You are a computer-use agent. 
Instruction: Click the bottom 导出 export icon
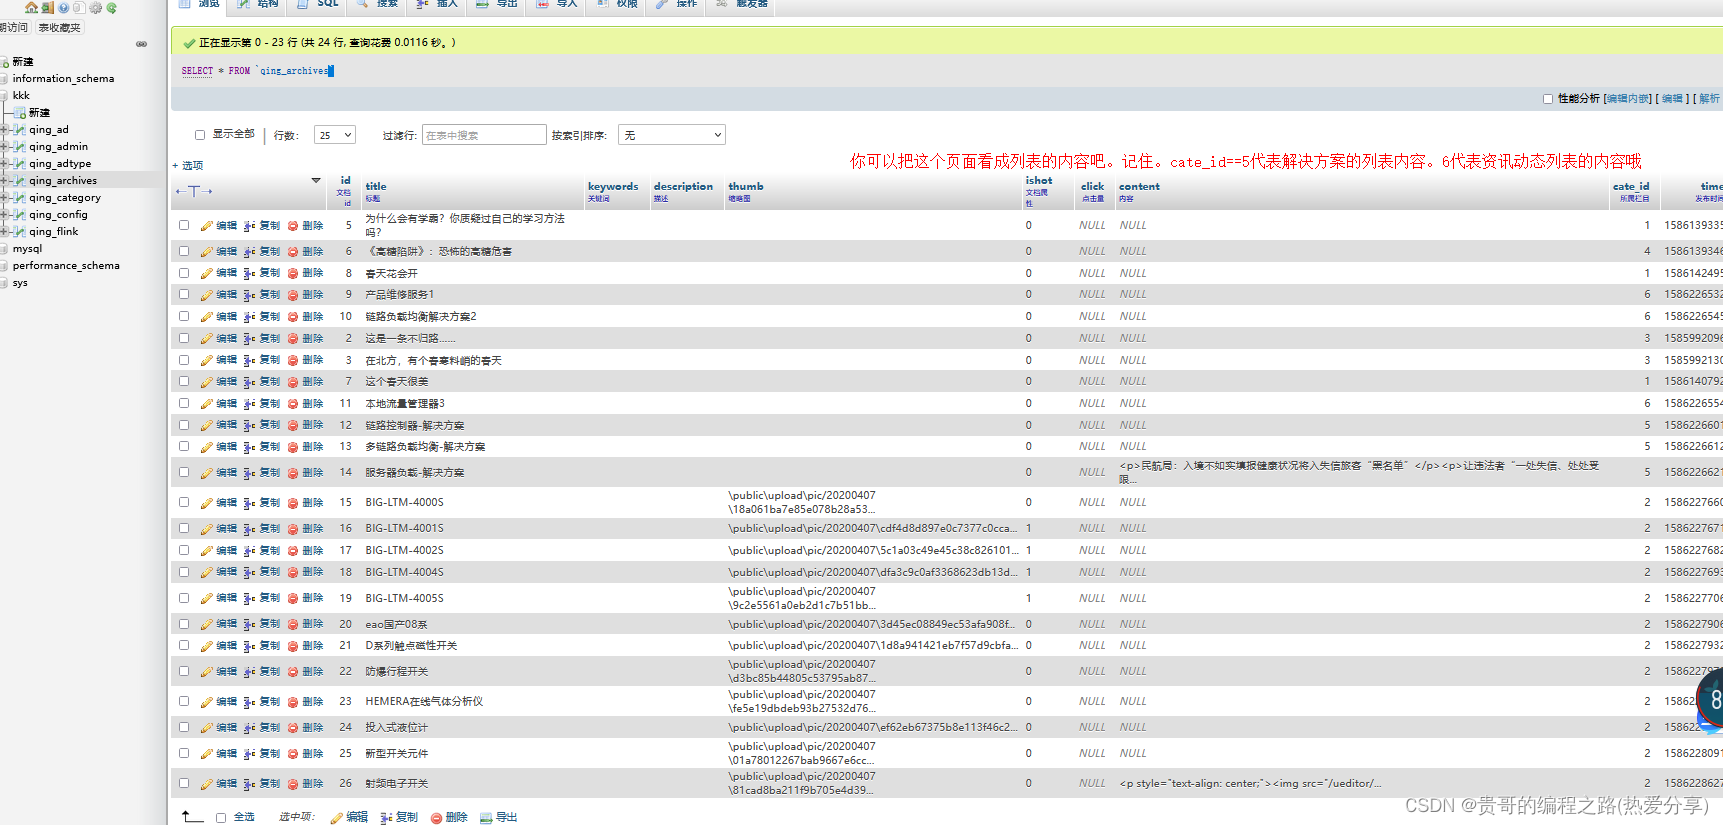tap(486, 818)
